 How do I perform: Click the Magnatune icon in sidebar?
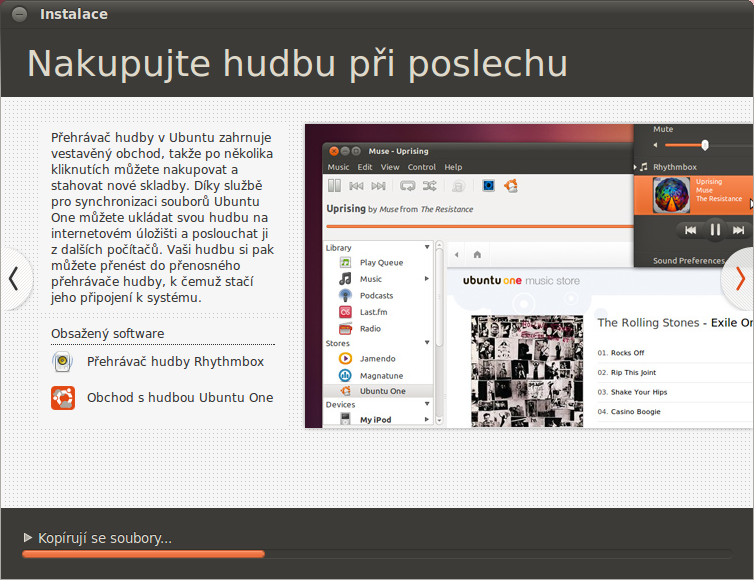[345, 376]
